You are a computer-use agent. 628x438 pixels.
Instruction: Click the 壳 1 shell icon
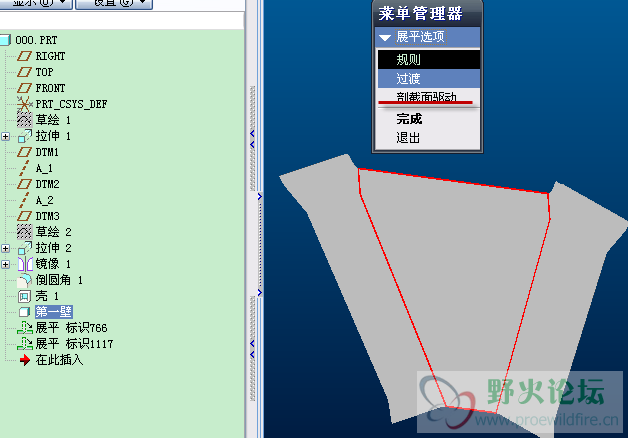(x=24, y=296)
